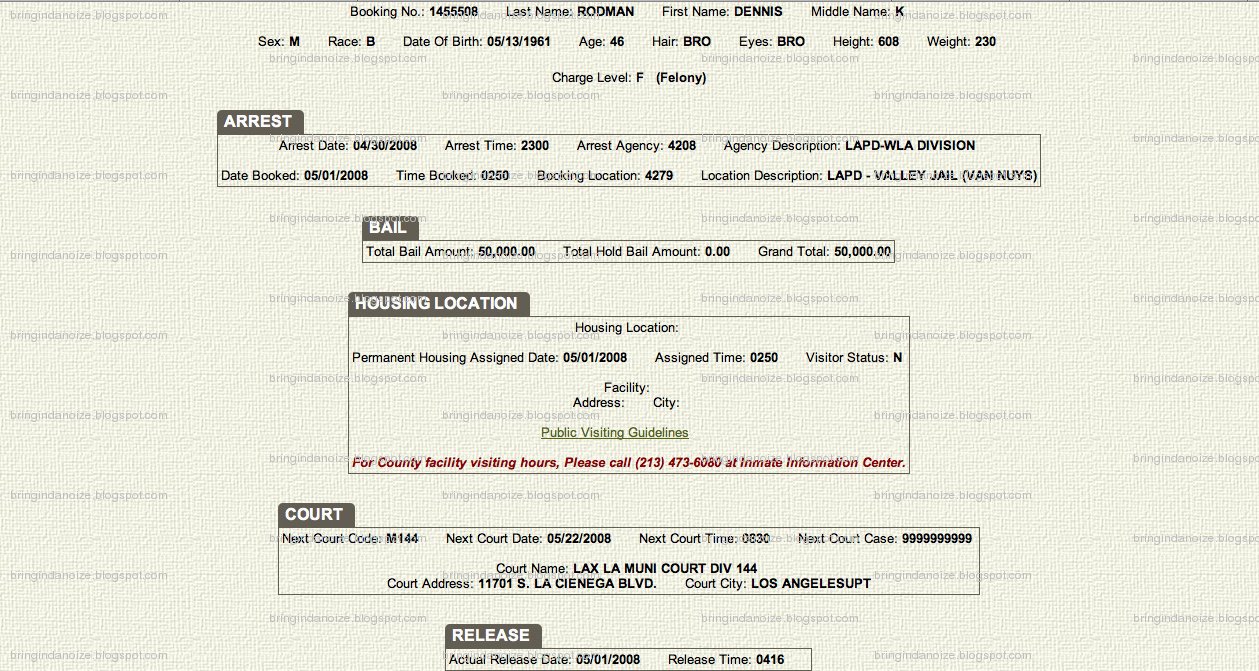
Task: Click the date booked 05/01/2008 value
Action: click(336, 176)
